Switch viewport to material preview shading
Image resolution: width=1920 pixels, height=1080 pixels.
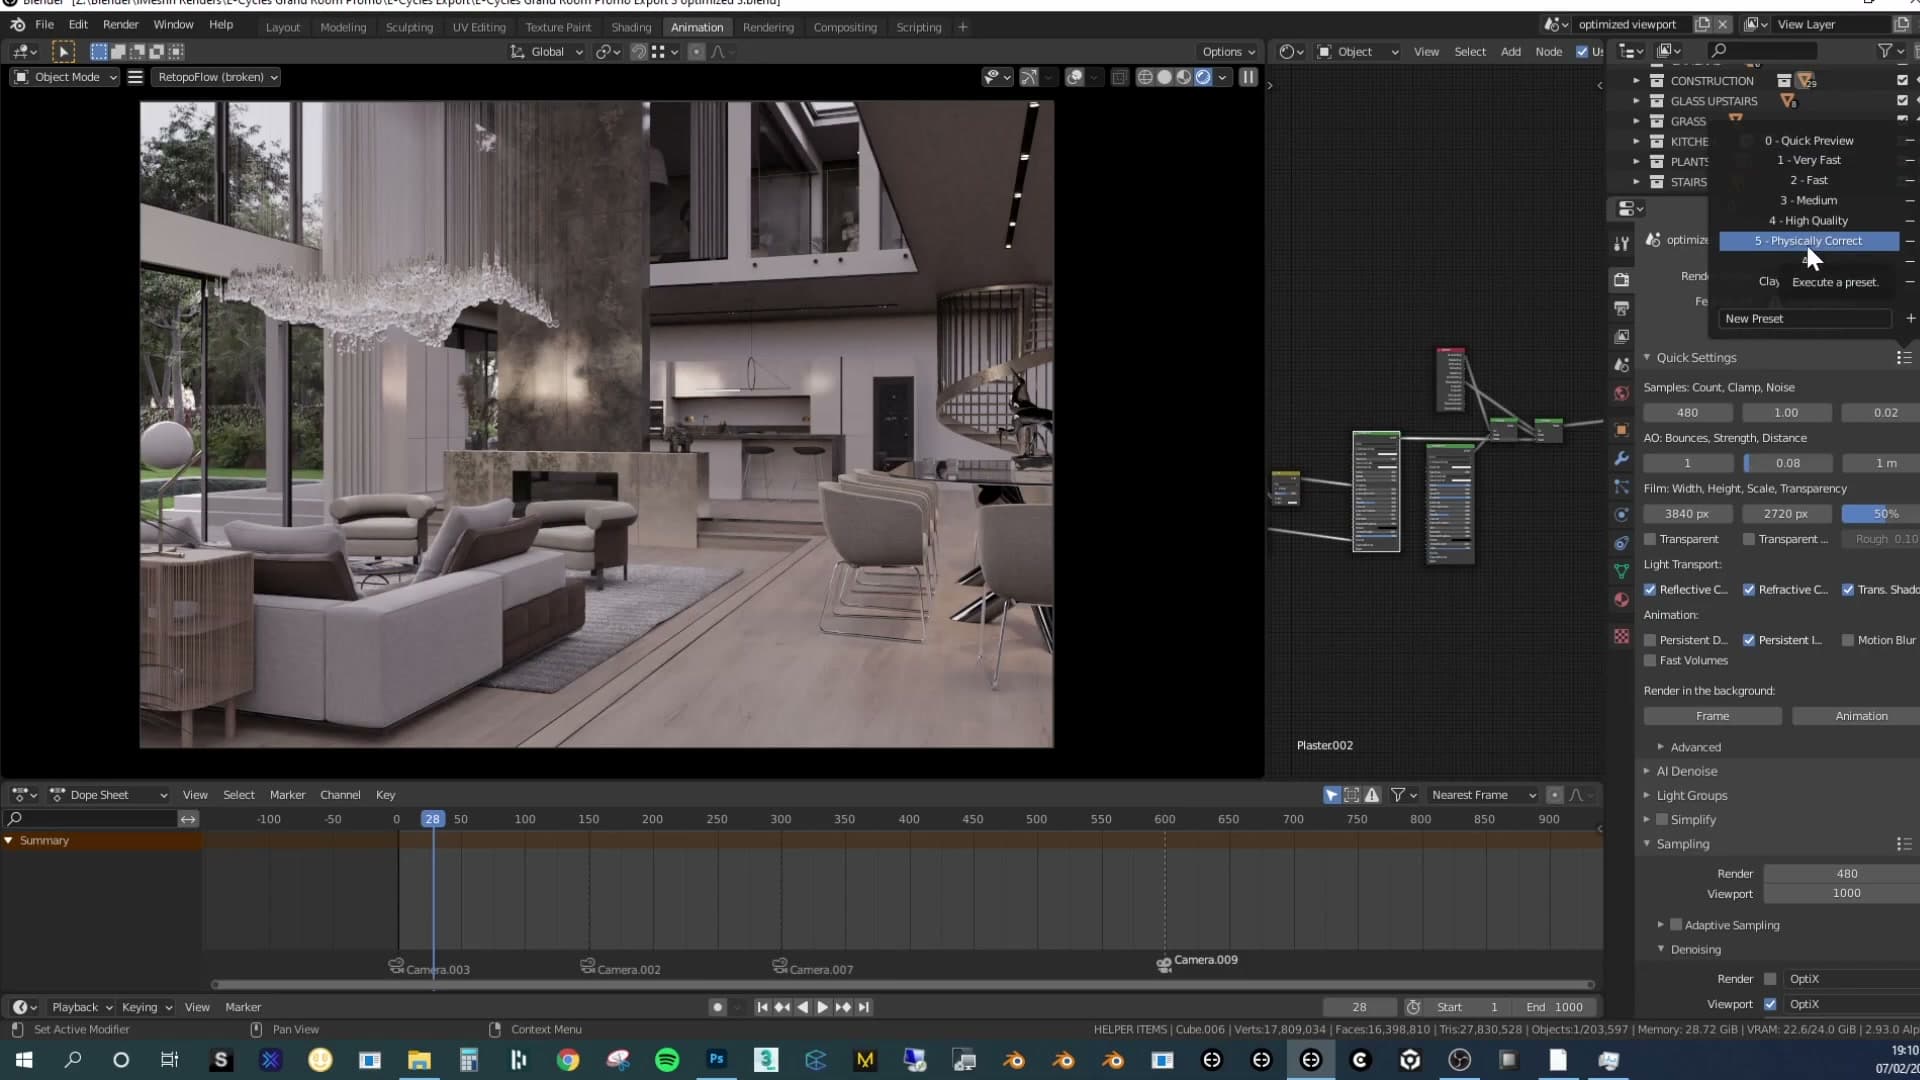pyautogui.click(x=1184, y=77)
